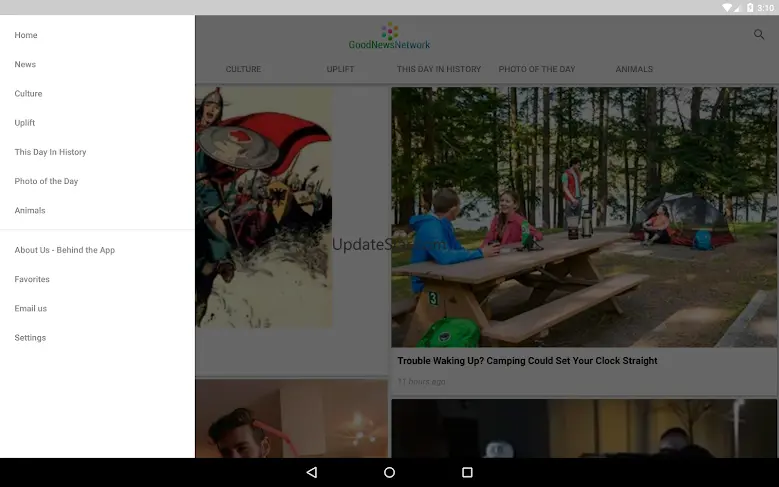
Task: Open the recent apps overview button
Action: pyautogui.click(x=467, y=472)
